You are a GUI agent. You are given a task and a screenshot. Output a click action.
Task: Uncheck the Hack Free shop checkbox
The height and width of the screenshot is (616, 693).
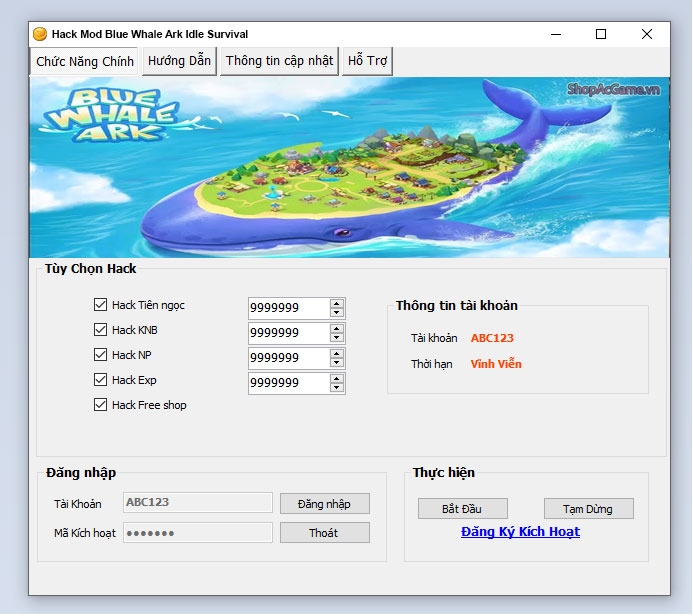pos(100,405)
